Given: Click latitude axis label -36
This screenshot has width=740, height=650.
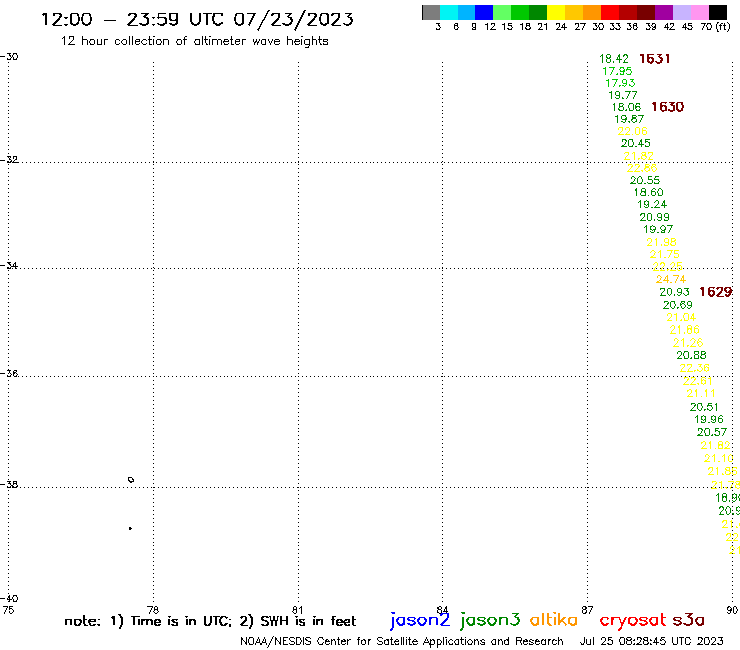Looking at the screenshot, I should [9, 373].
